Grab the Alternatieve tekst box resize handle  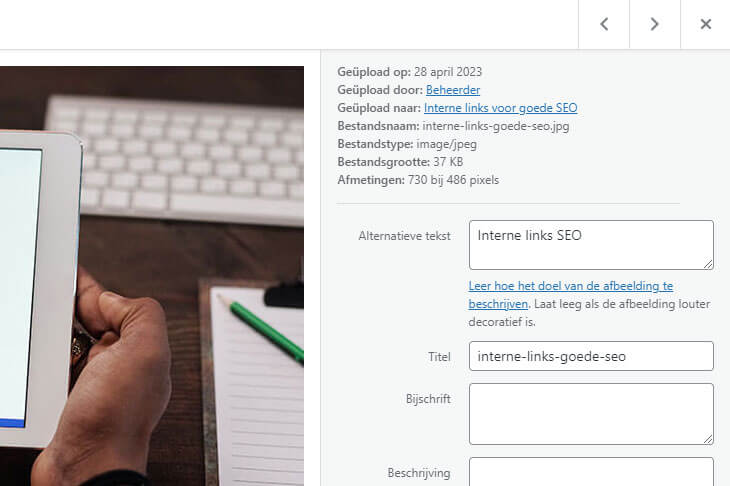point(708,264)
